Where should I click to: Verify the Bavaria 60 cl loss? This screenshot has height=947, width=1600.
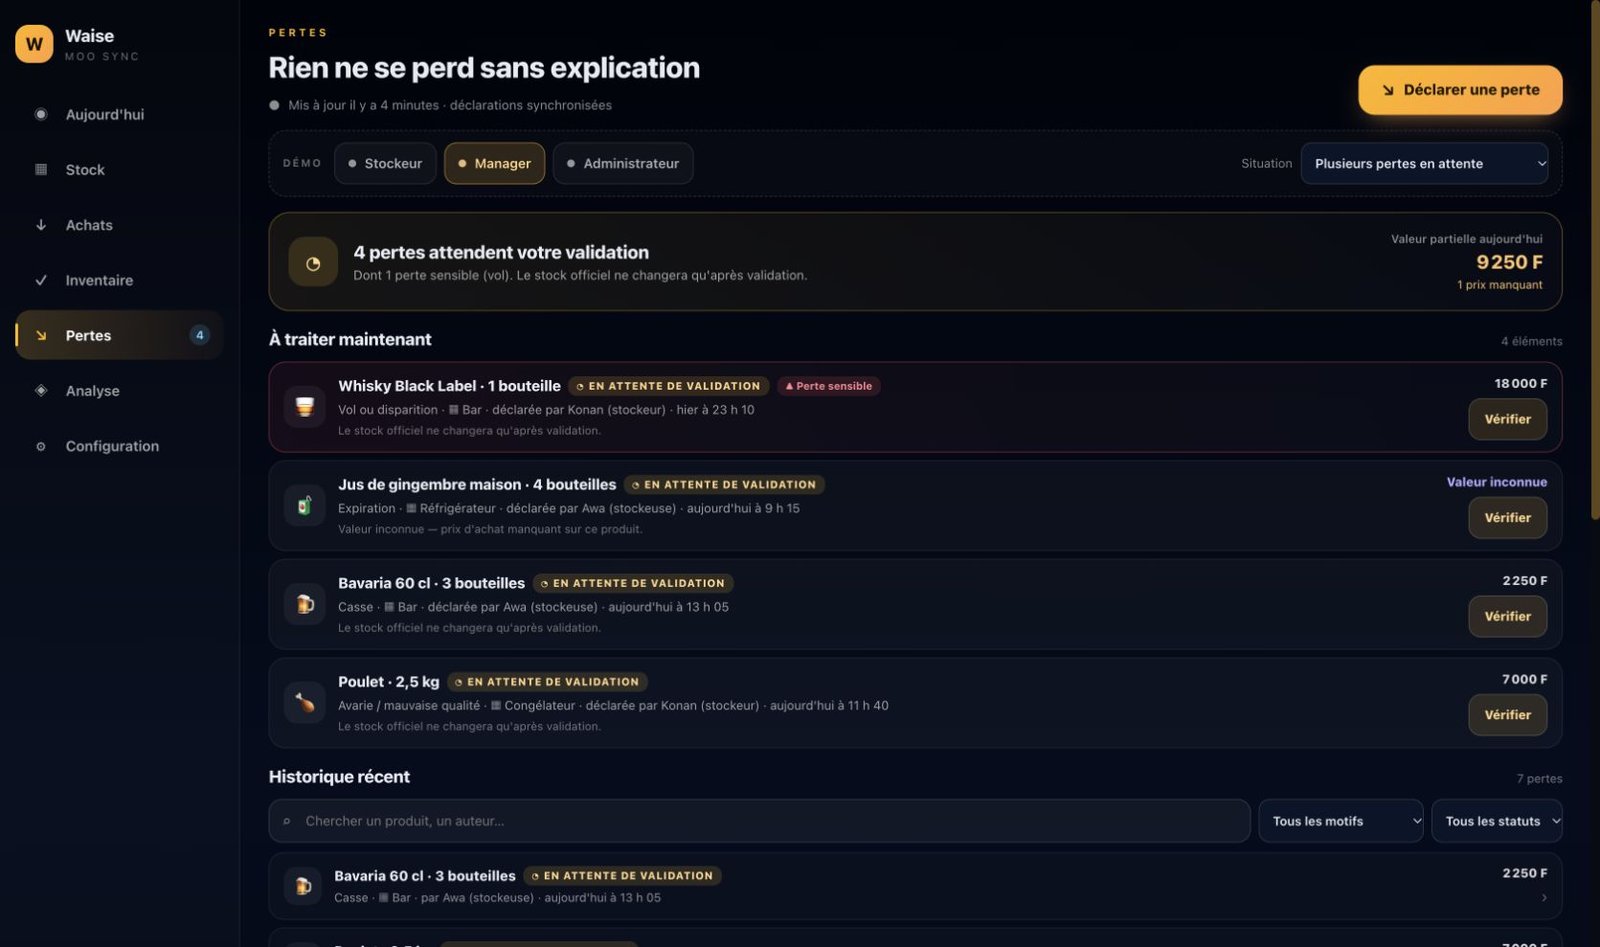1507,616
